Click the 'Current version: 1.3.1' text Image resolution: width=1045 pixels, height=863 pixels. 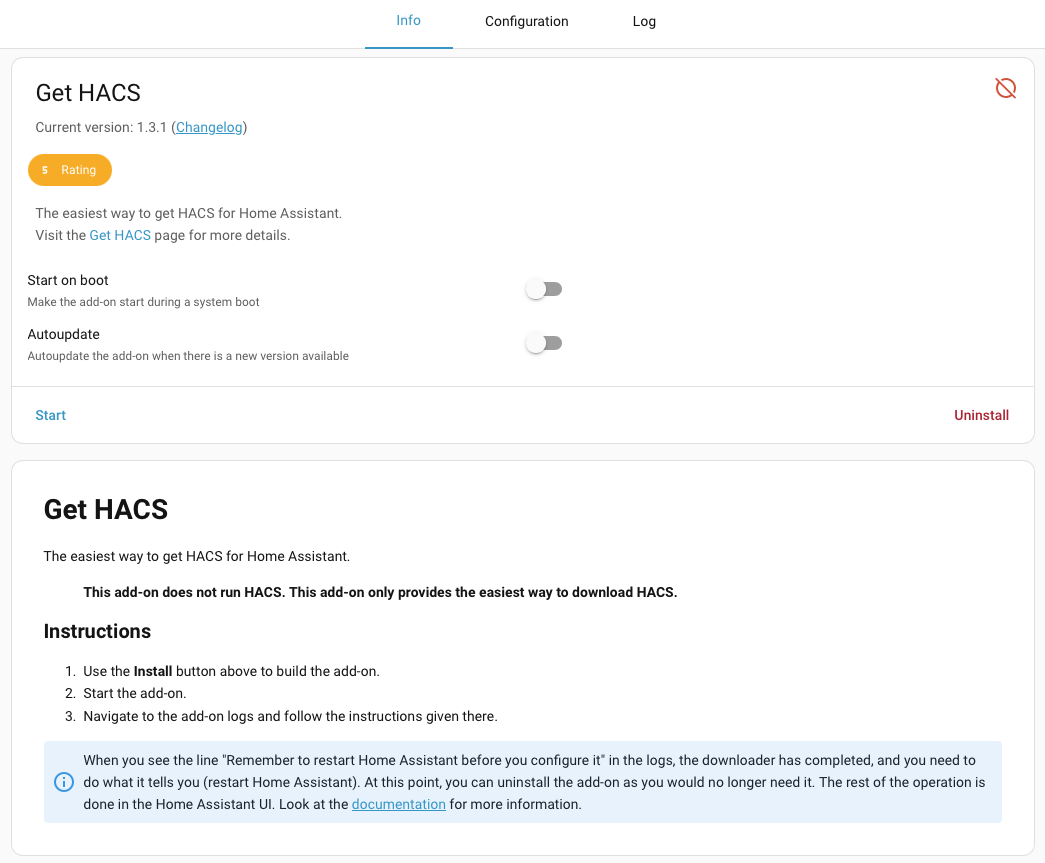(101, 127)
